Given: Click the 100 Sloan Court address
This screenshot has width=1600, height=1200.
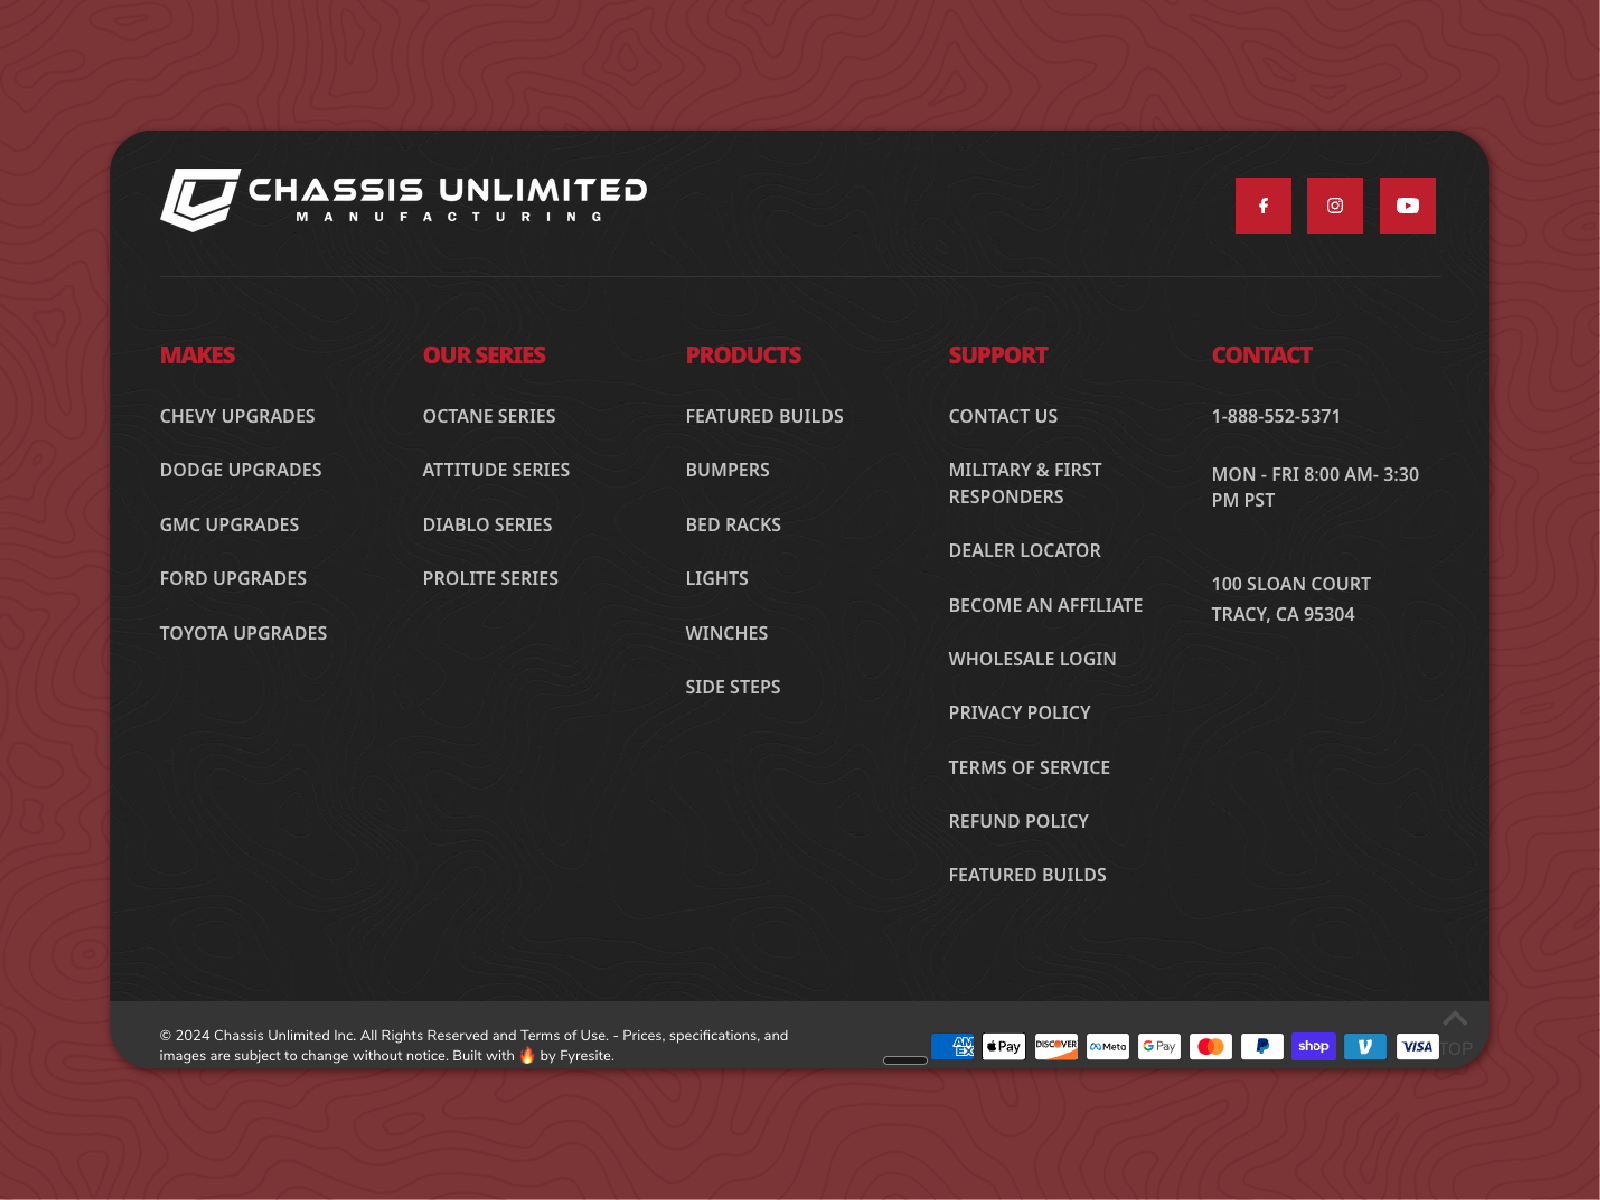Looking at the screenshot, I should 1291,584.
